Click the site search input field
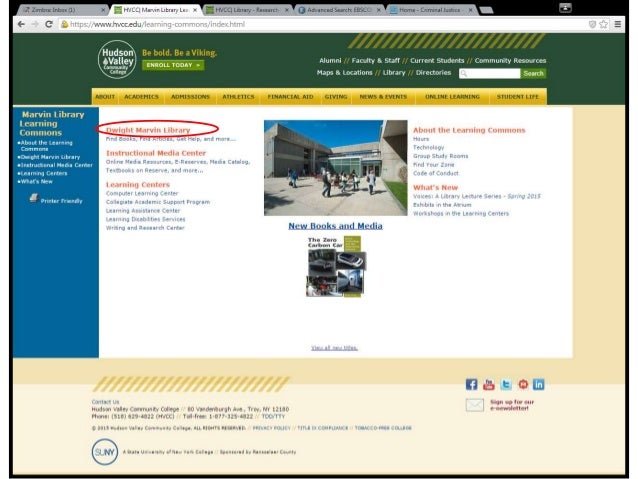 coord(489,73)
